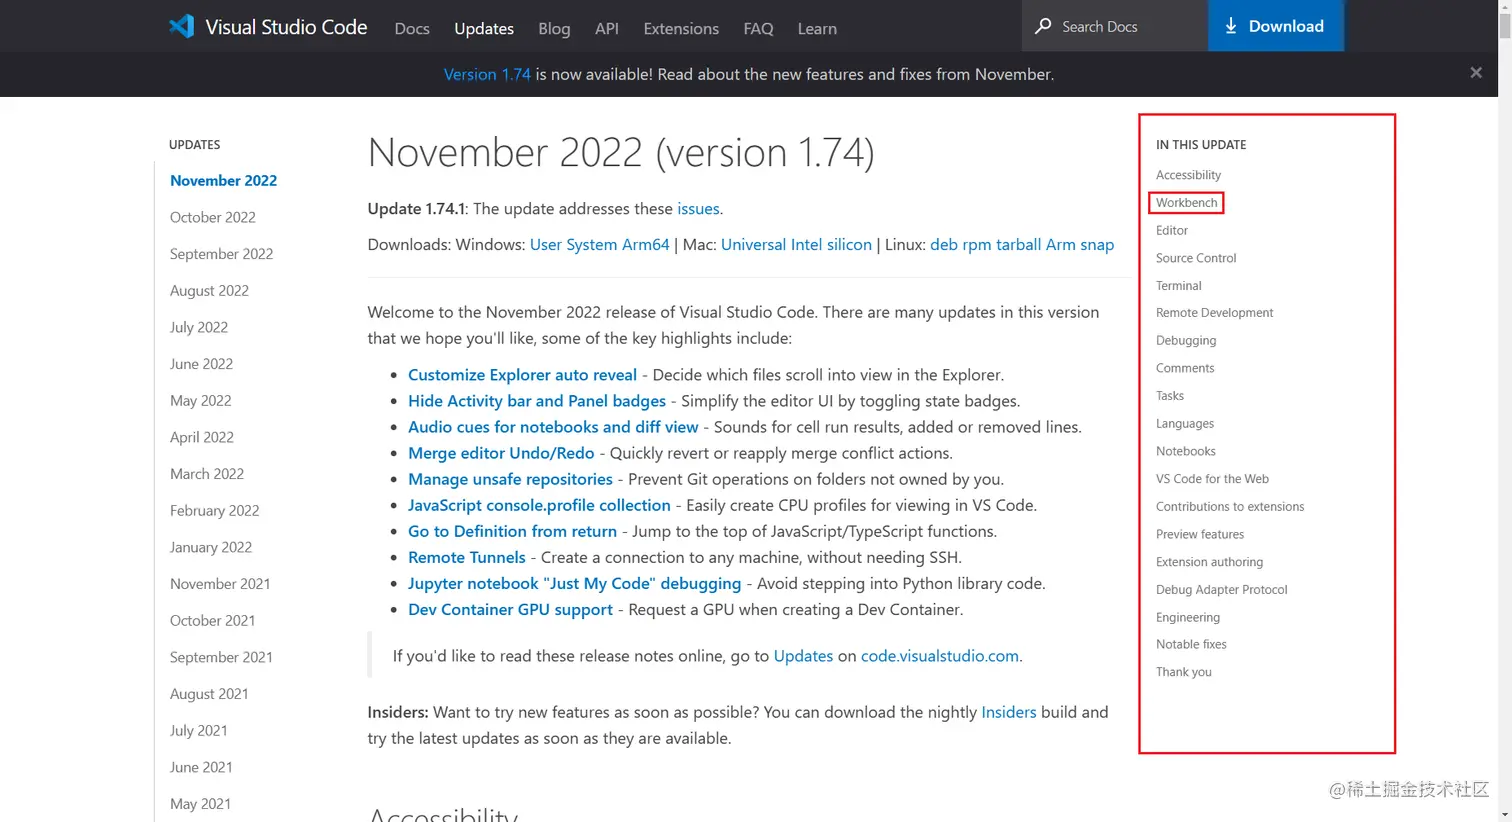Select October 2022 in Updates list
Screen dimensions: 1512x822
pos(213,217)
